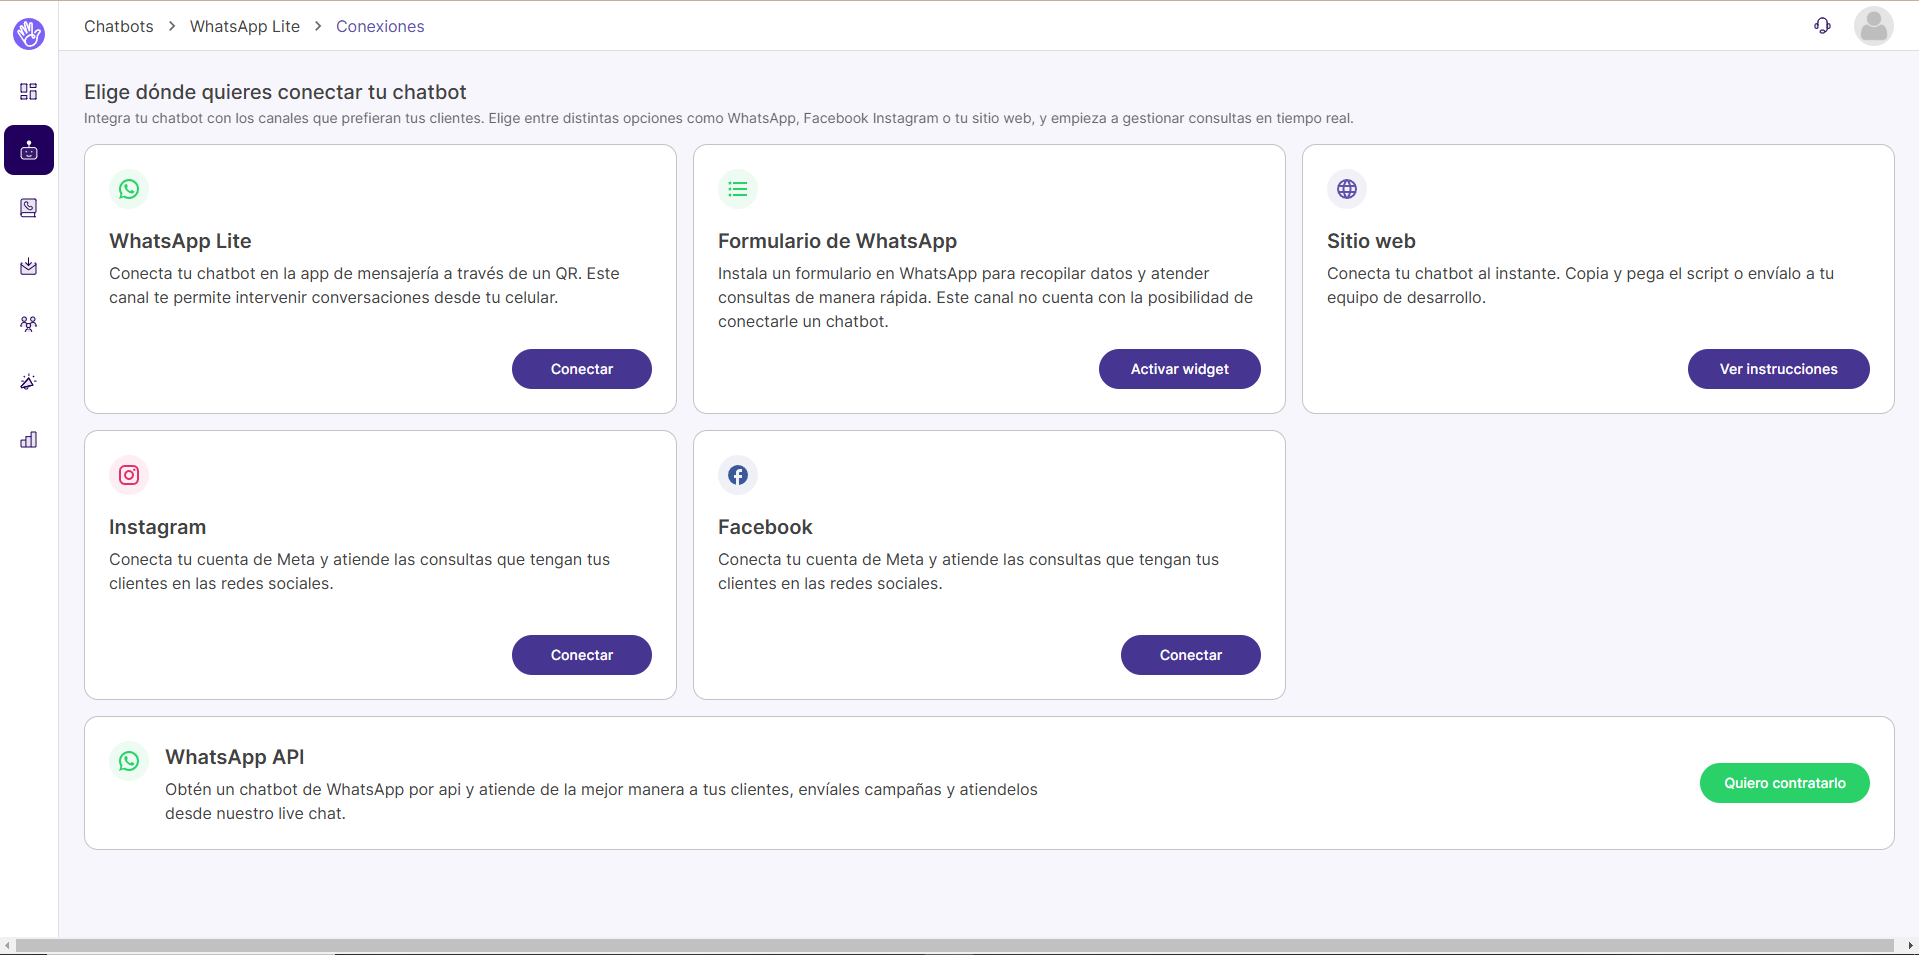Click the chevron after WhatsApp Lite breadcrumb
The image size is (1919, 955).
tap(318, 26)
